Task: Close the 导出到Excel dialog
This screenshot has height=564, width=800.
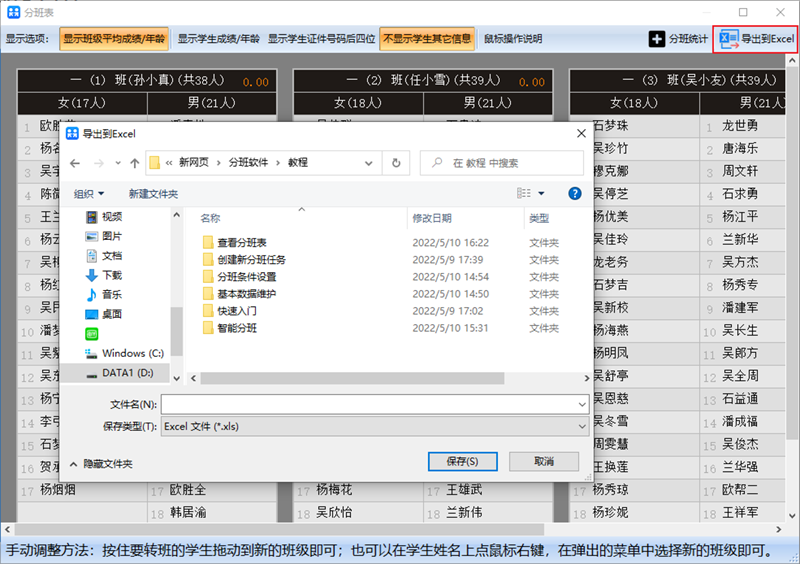Action: pyautogui.click(x=581, y=134)
